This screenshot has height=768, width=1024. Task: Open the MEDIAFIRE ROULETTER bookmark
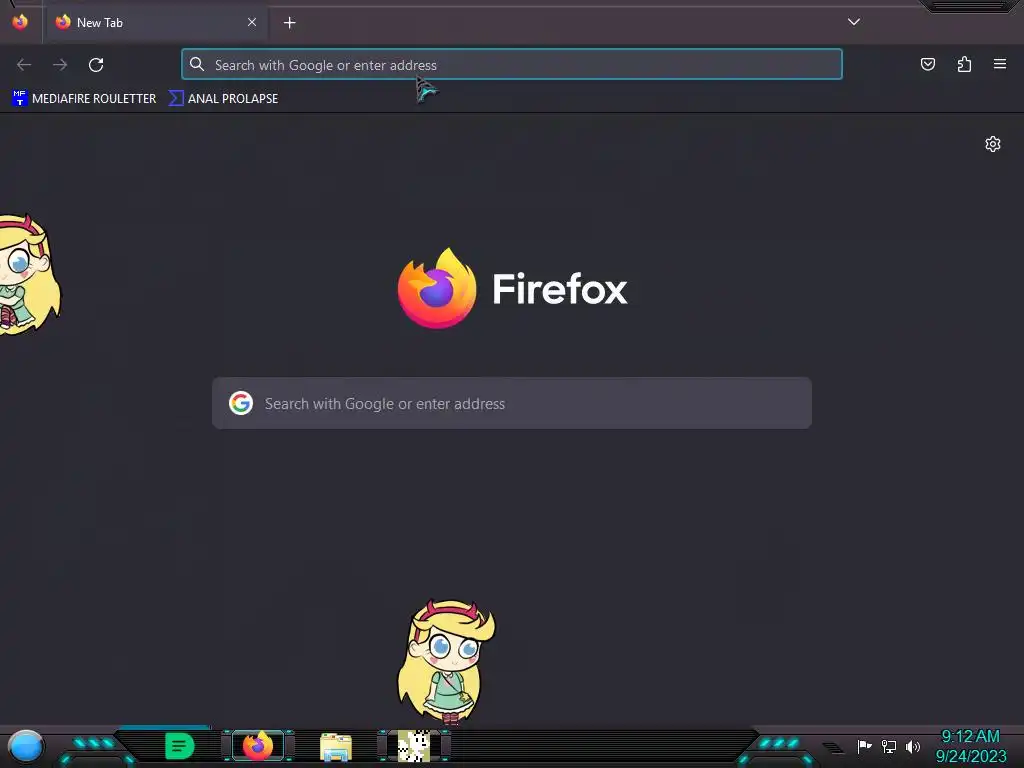click(84, 99)
